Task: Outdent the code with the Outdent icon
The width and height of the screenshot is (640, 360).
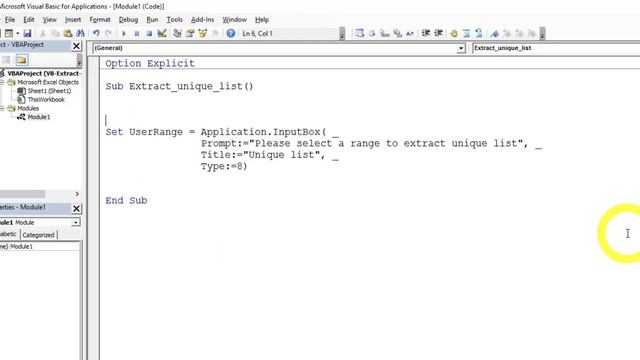Action: [438, 33]
